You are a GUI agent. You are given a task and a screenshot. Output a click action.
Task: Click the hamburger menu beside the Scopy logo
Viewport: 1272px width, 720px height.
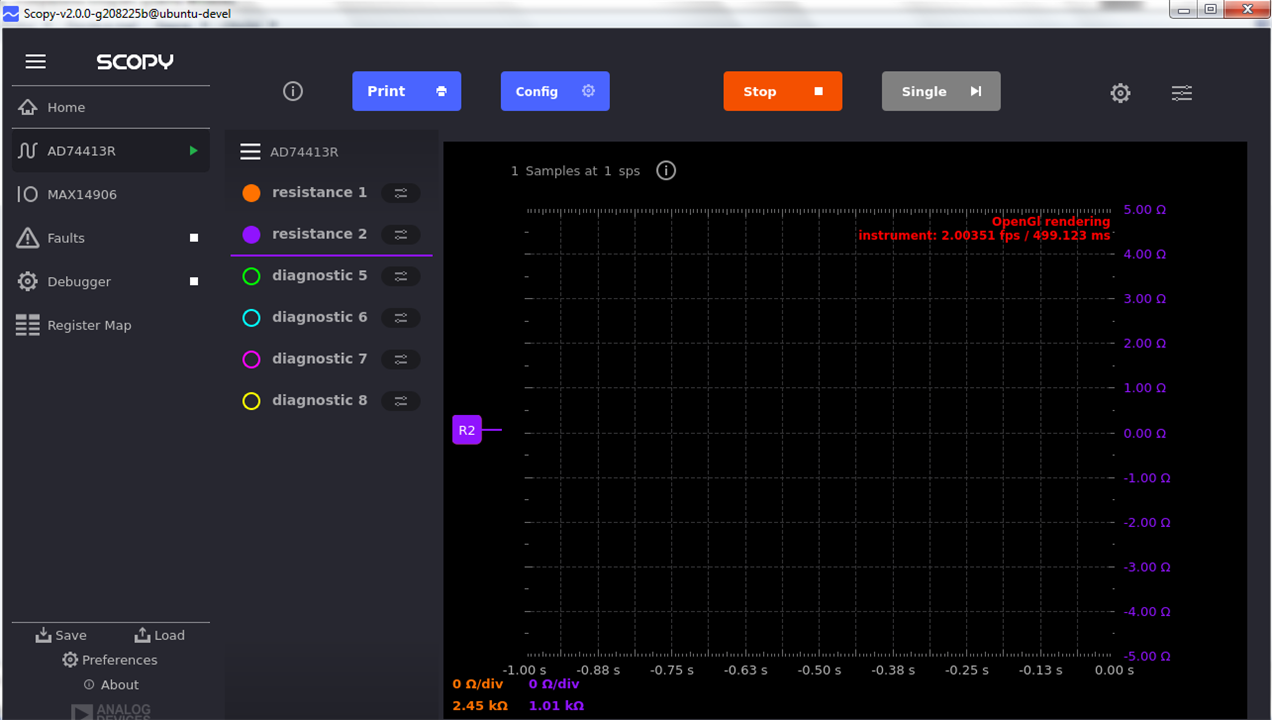pyautogui.click(x=36, y=62)
